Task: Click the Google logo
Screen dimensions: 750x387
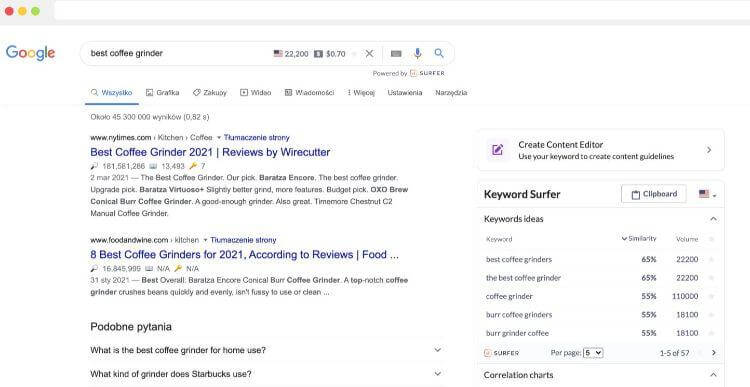Action: tap(30, 53)
